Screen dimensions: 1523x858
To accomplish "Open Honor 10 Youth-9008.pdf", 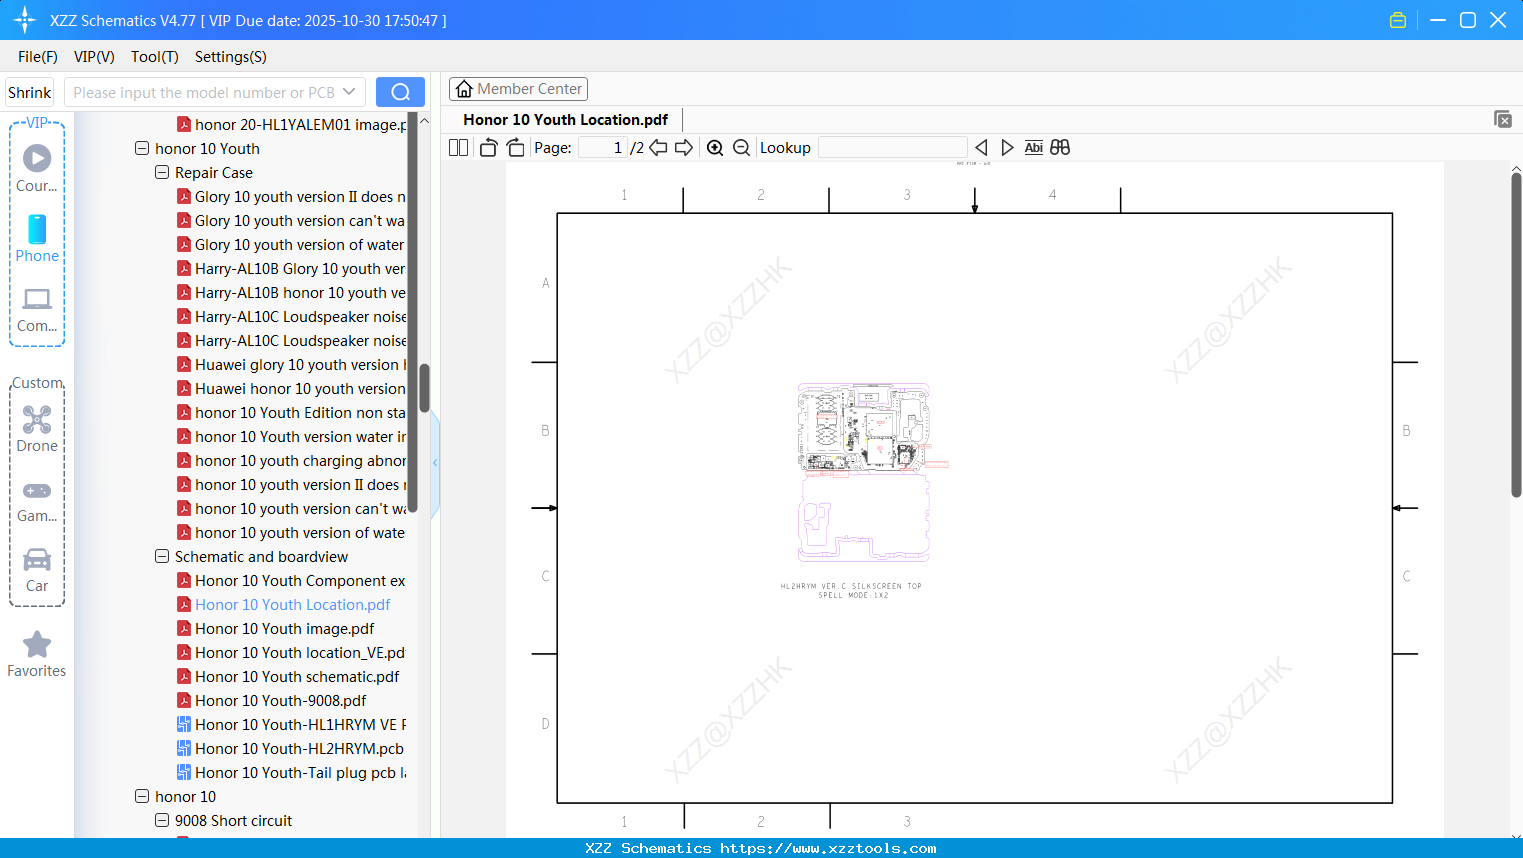I will click(x=281, y=700).
